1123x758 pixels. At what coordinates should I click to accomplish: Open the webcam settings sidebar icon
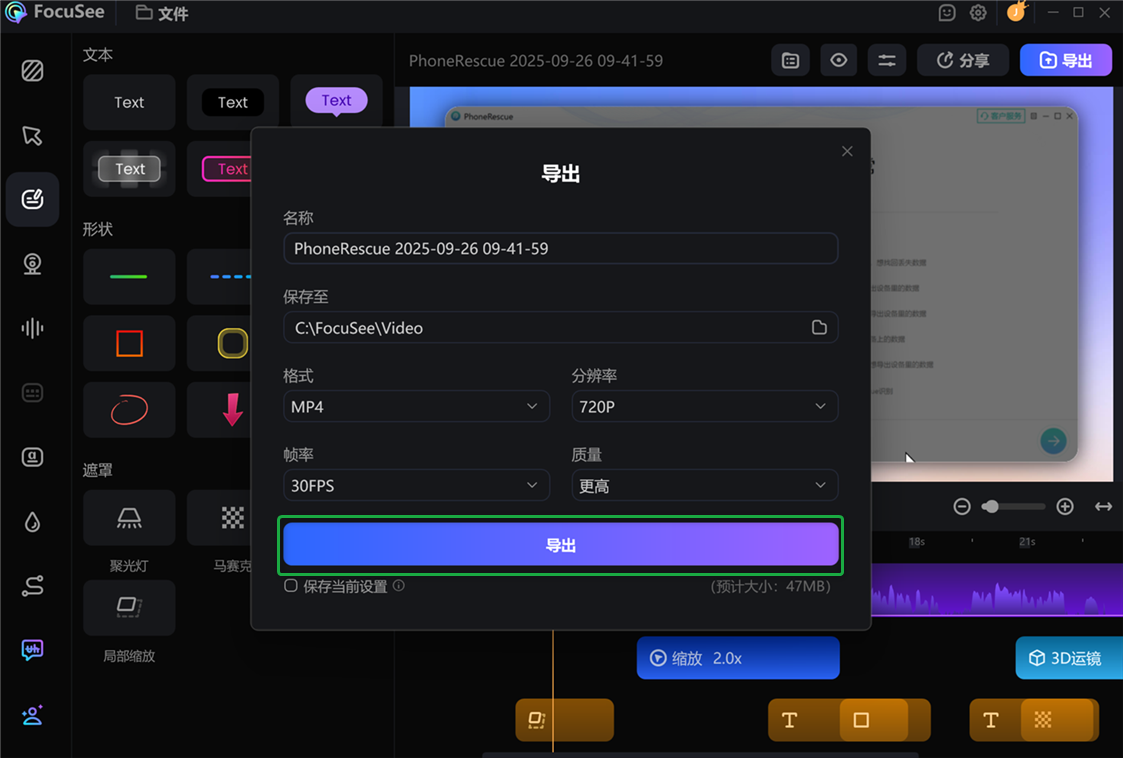click(x=32, y=264)
